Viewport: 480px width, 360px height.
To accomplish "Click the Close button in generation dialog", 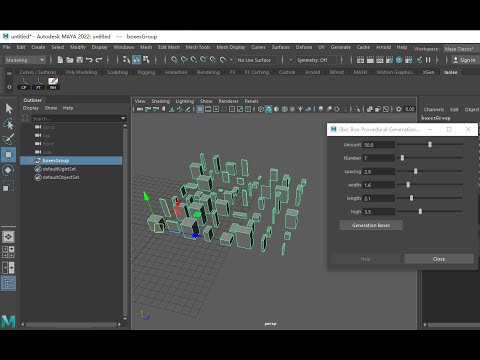I will point(439,259).
